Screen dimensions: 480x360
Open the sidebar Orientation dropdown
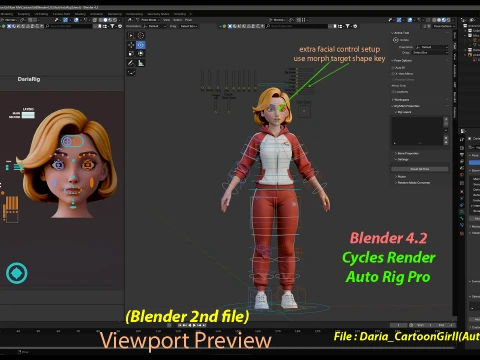tap(431, 47)
